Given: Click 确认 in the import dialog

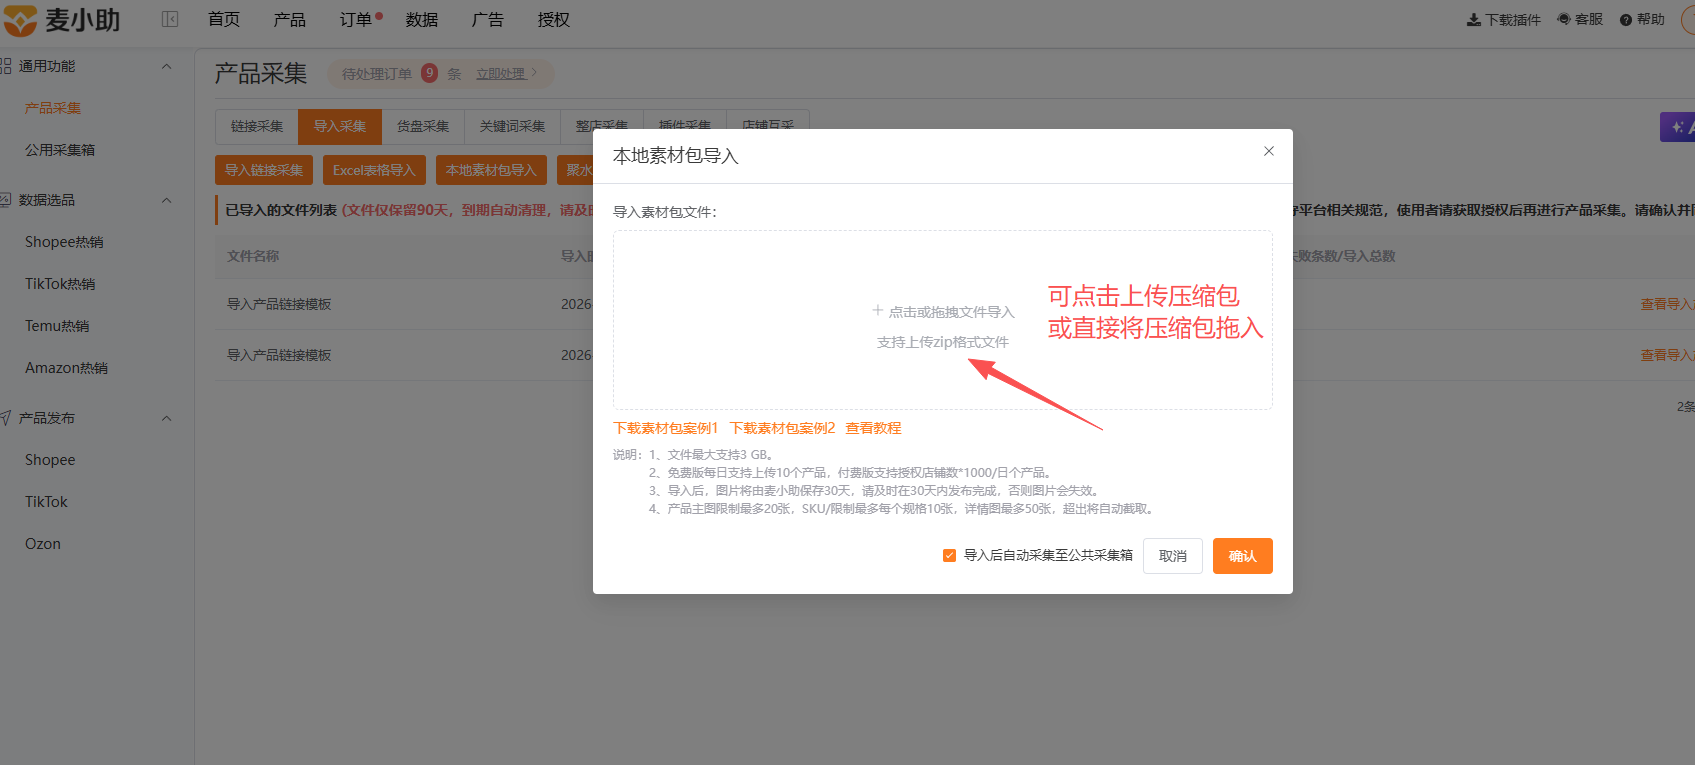Looking at the screenshot, I should [x=1243, y=556].
